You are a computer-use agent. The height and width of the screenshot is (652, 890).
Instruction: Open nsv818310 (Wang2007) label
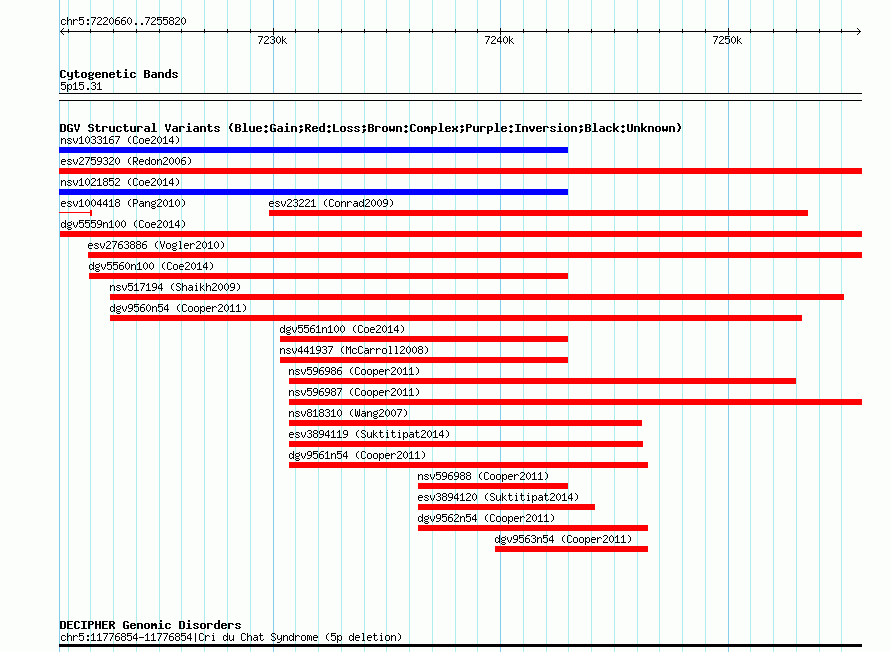click(x=348, y=413)
